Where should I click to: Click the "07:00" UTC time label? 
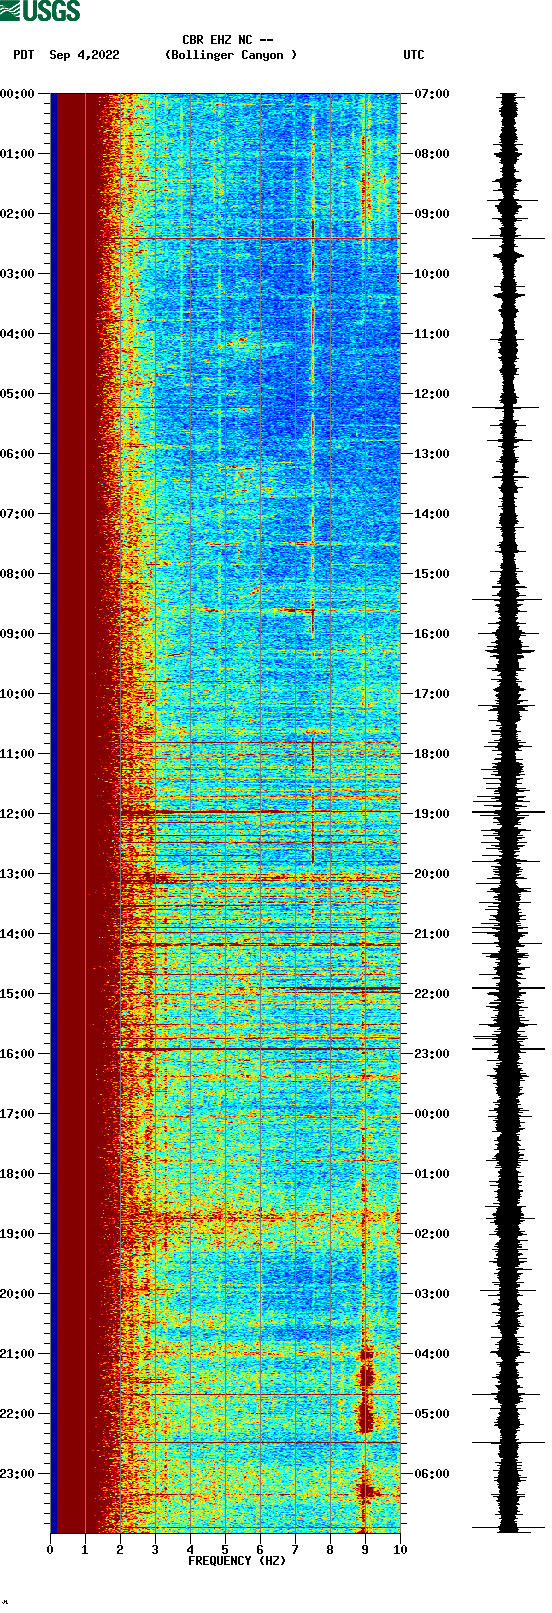click(x=432, y=94)
